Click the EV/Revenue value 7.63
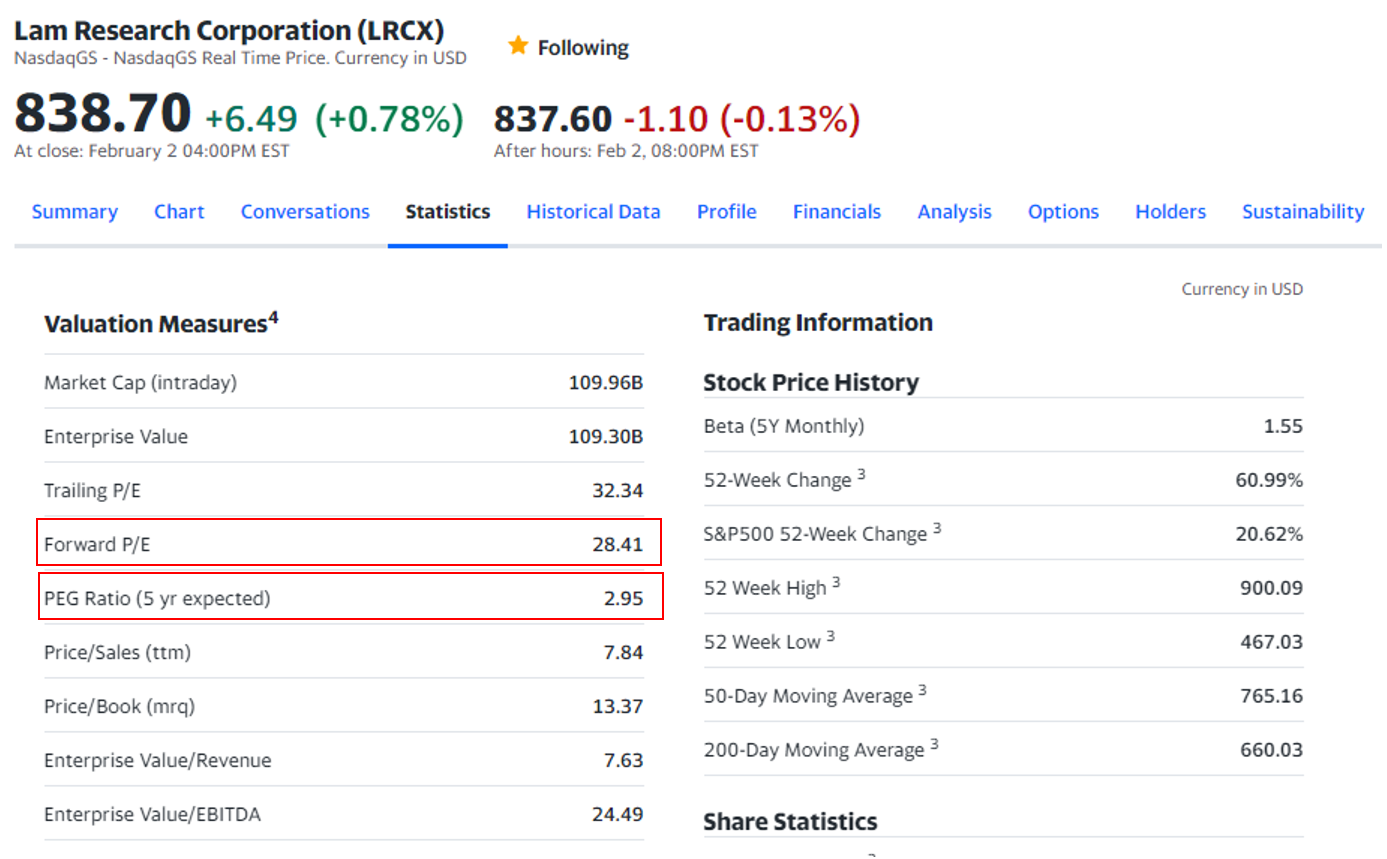The height and width of the screenshot is (859, 1387). coord(623,760)
